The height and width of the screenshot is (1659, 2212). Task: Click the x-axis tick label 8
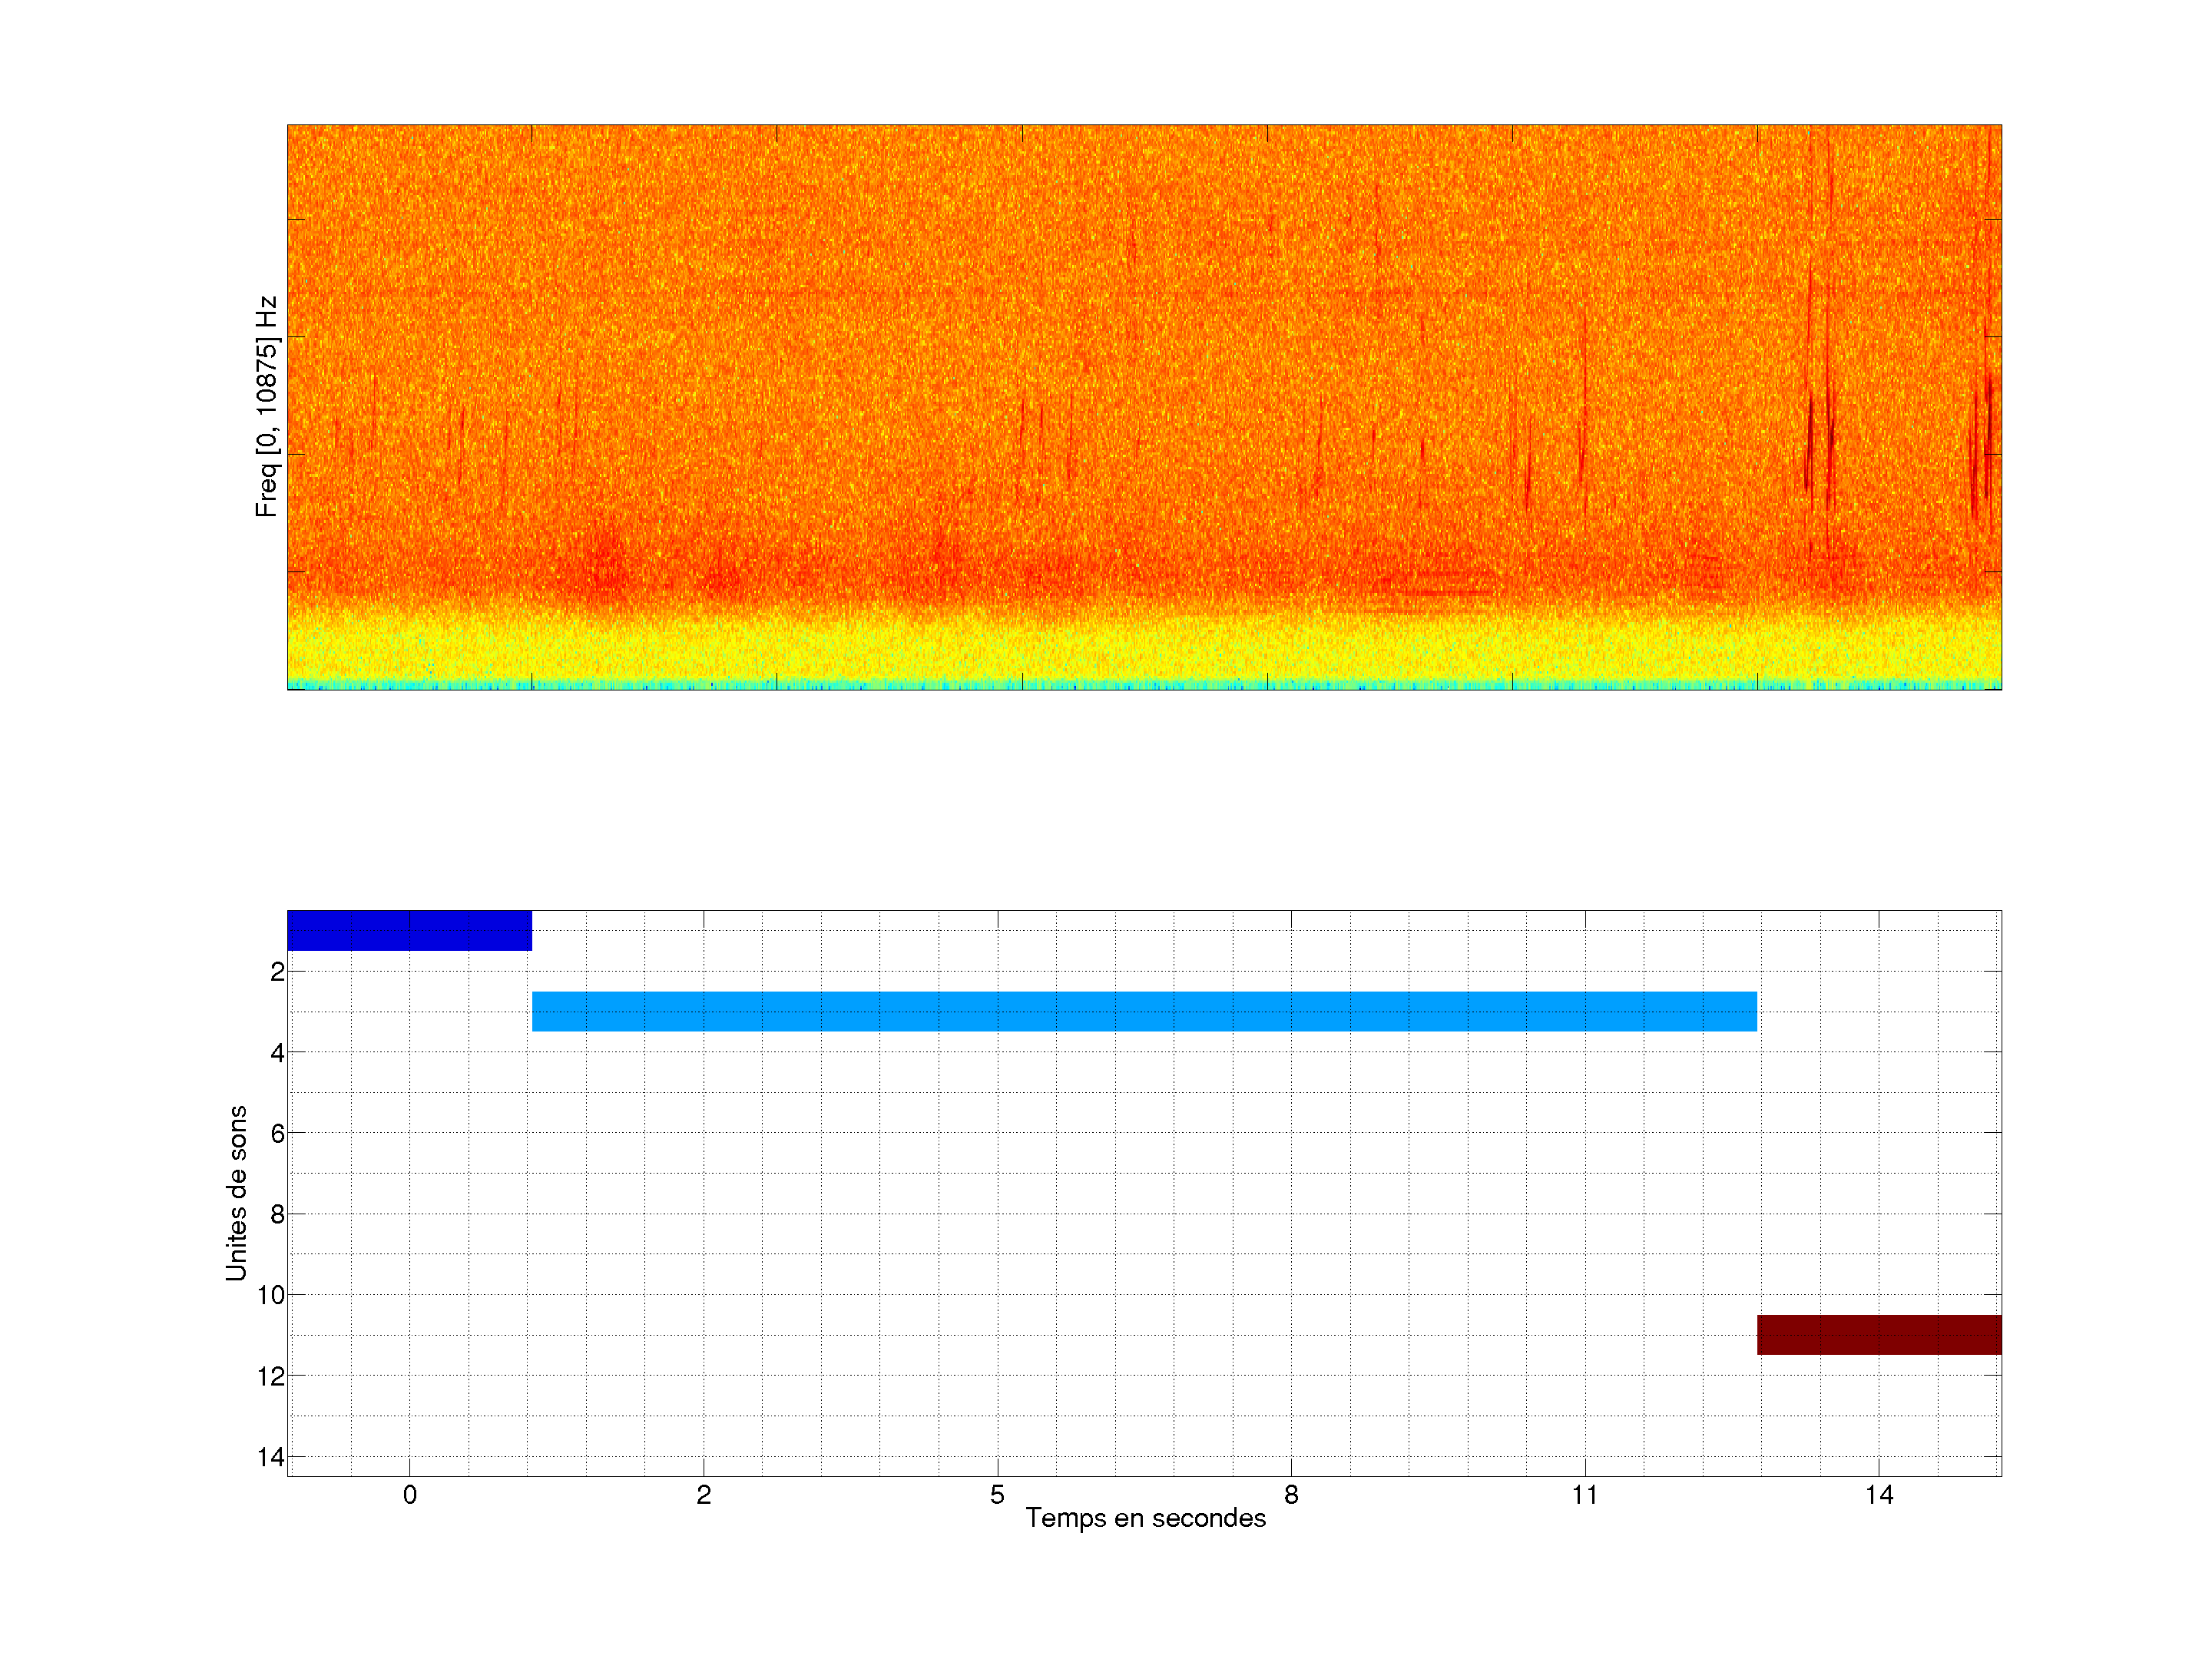[1291, 1495]
